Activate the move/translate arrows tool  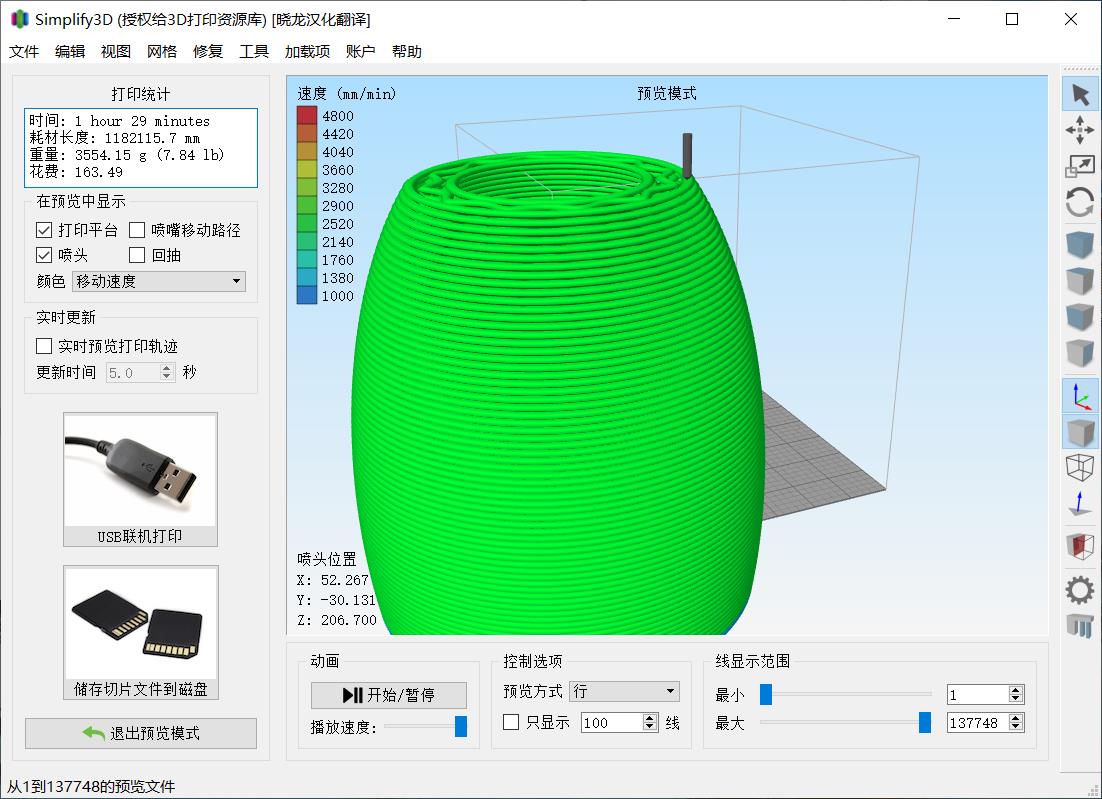click(x=1080, y=130)
